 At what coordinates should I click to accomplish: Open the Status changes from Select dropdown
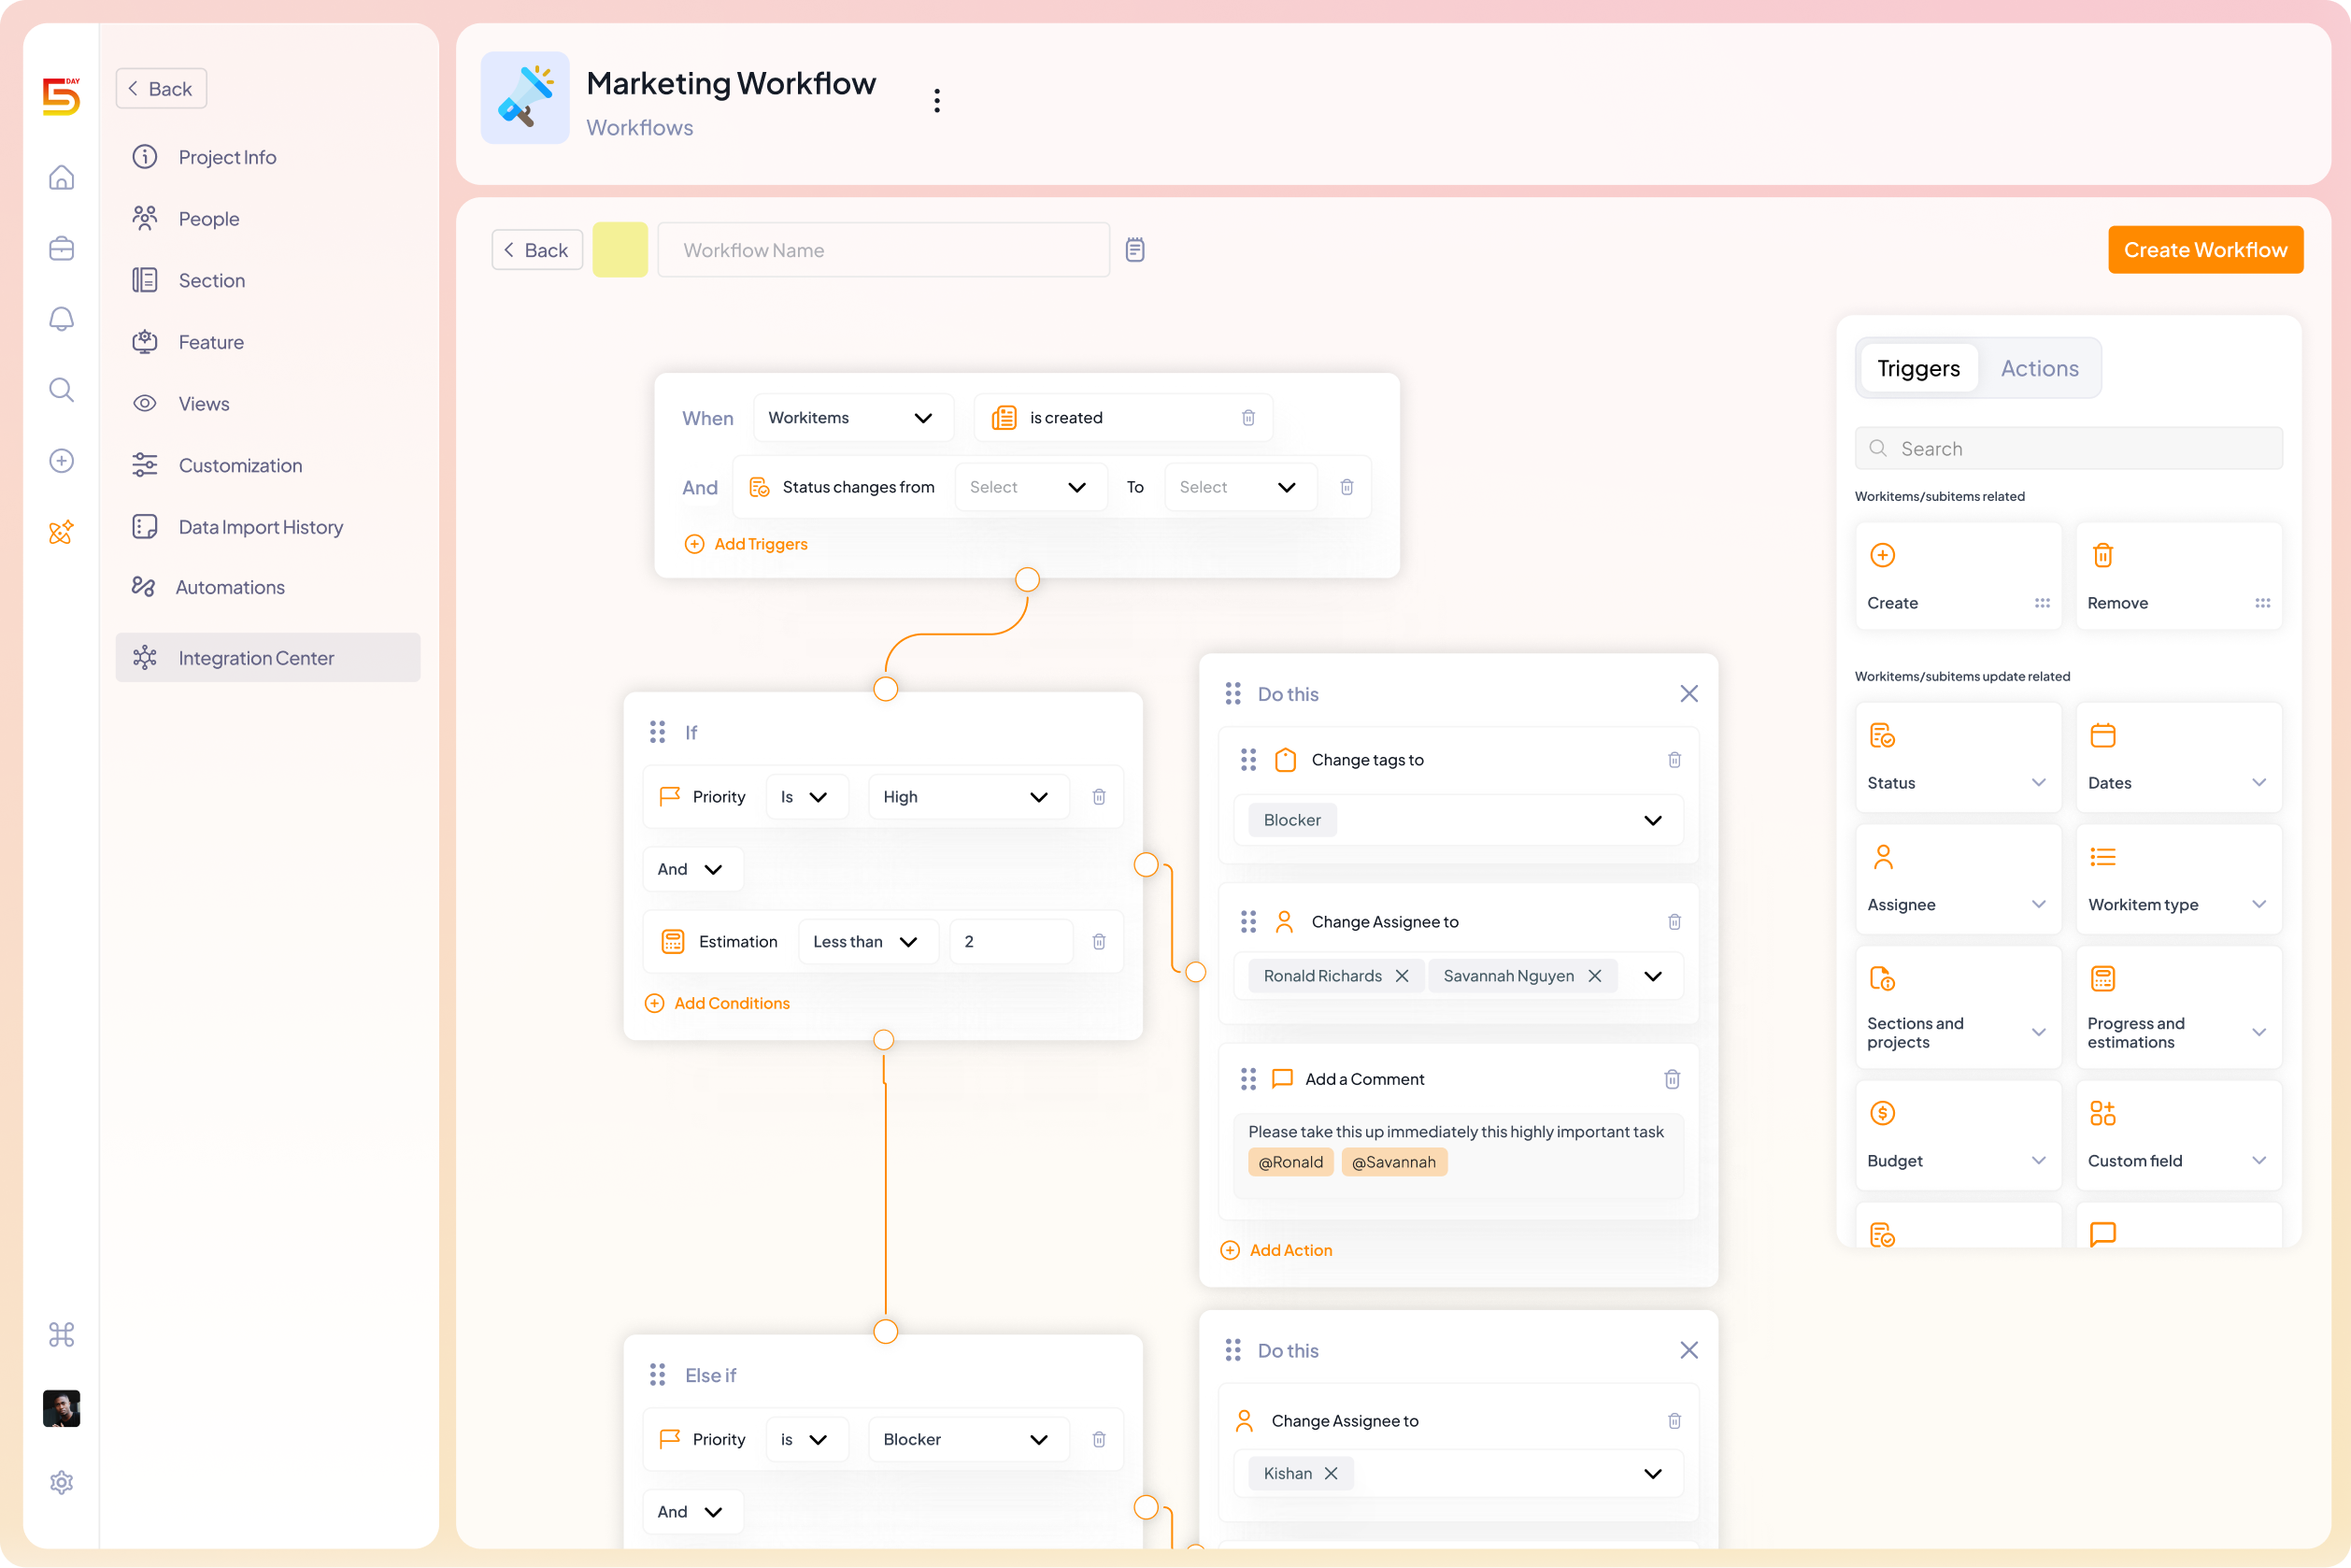point(1030,487)
